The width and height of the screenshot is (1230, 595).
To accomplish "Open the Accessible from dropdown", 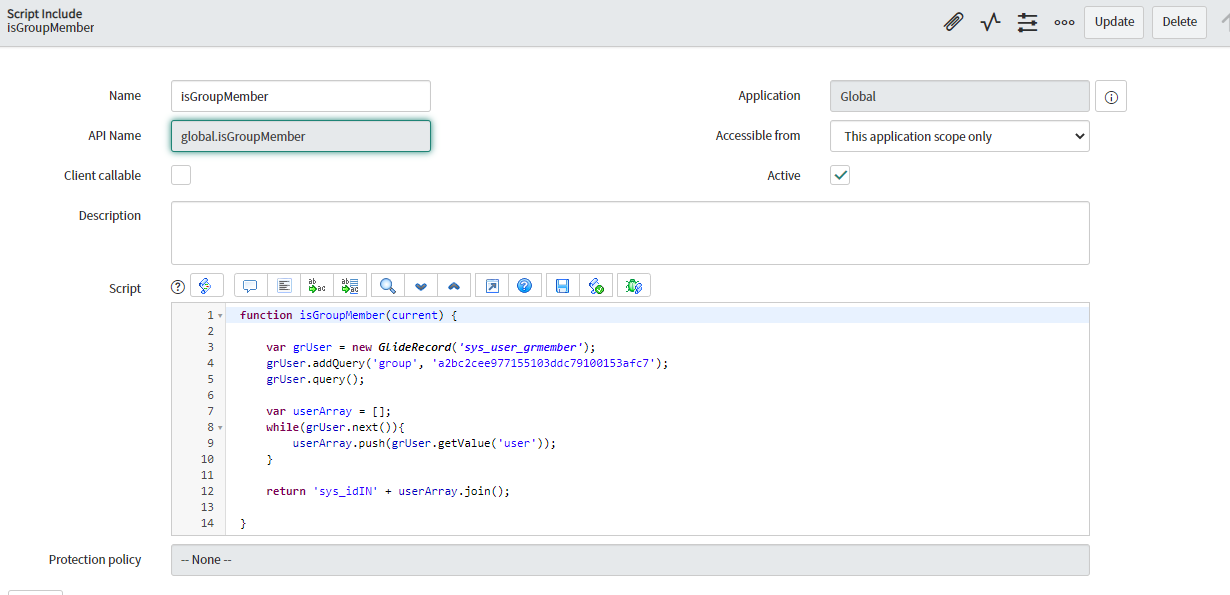I will (959, 136).
